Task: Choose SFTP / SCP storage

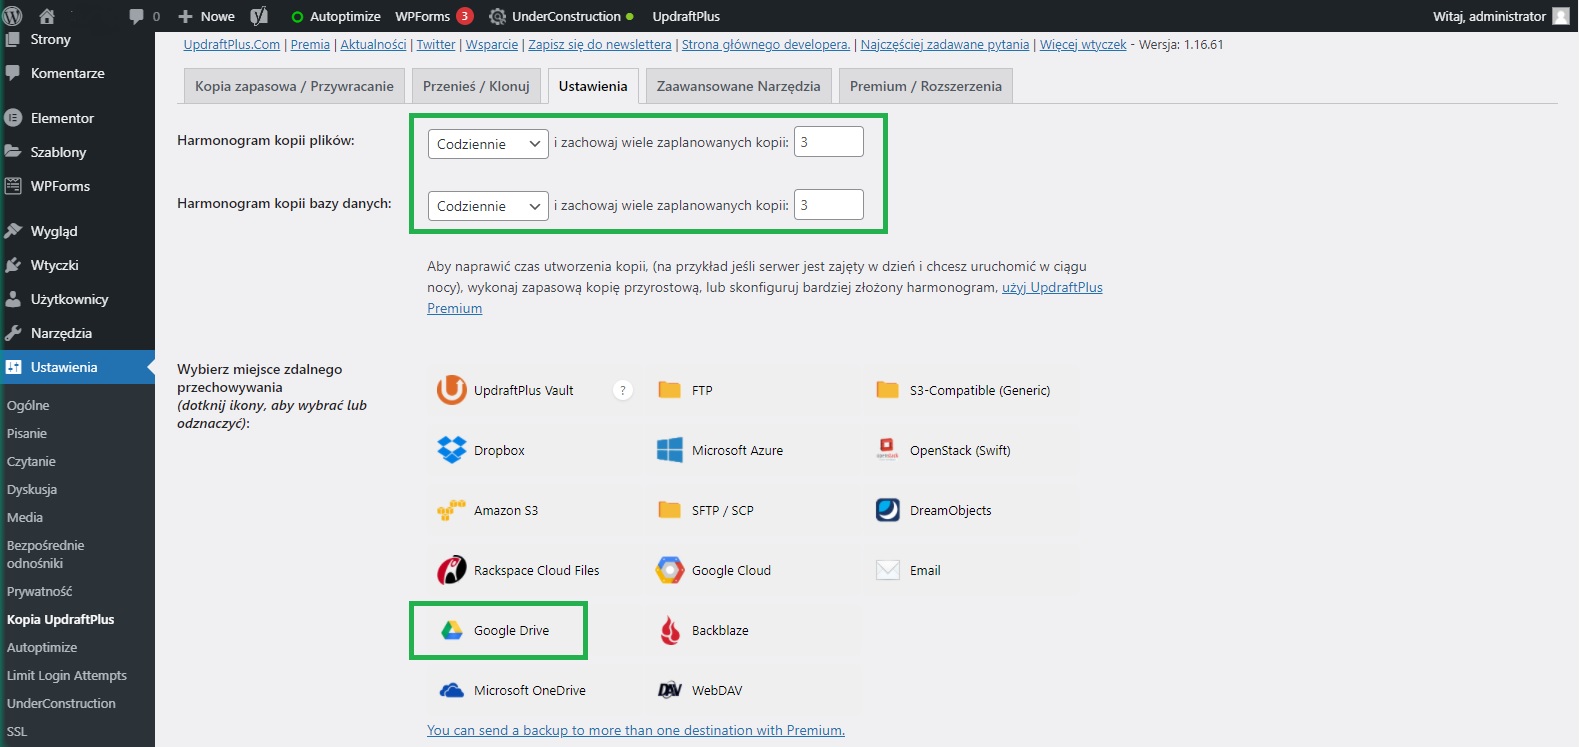Action: [706, 510]
